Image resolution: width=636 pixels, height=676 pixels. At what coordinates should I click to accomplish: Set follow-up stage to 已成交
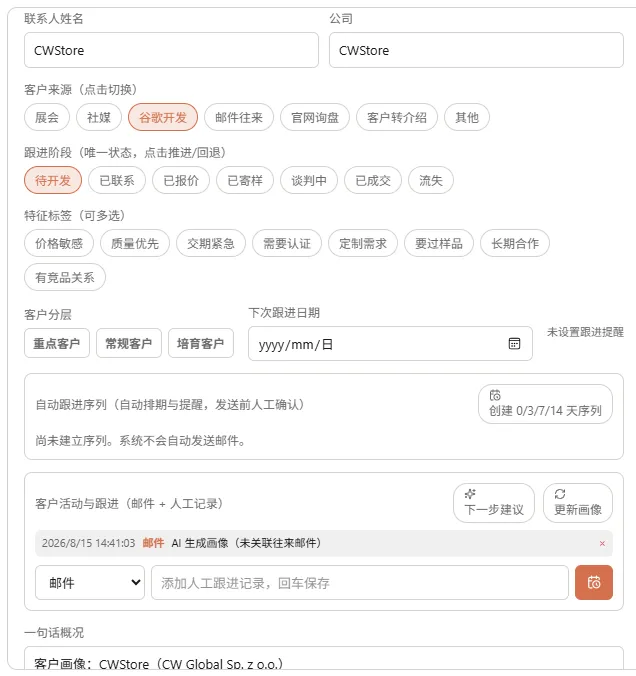coord(373,180)
